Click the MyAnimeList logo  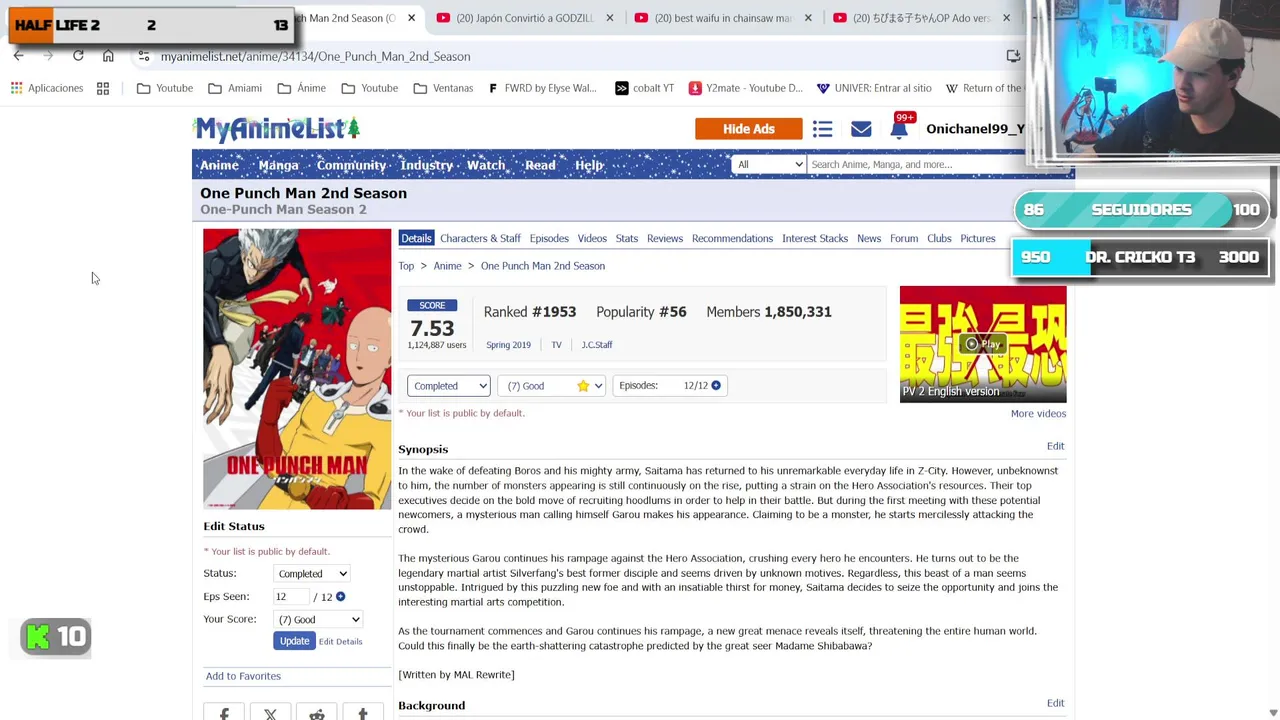tap(277, 128)
